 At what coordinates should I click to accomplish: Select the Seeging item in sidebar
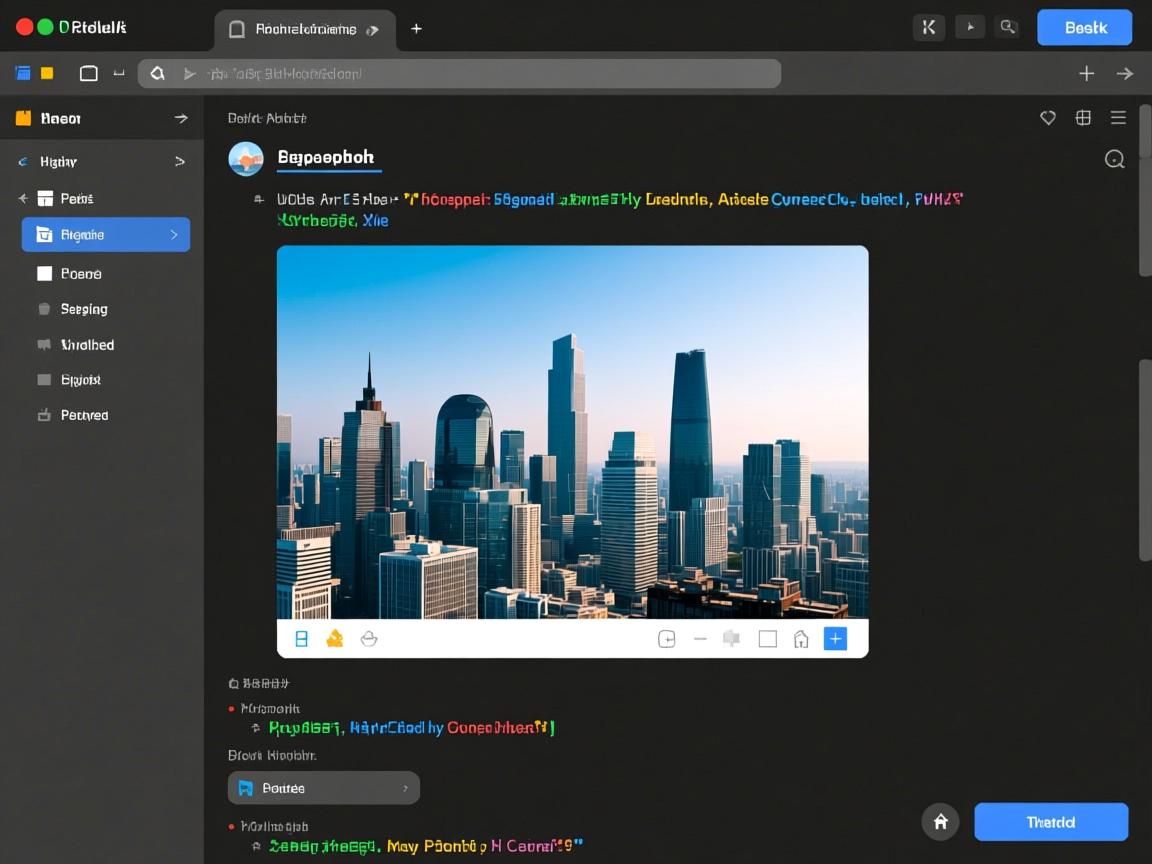(84, 309)
